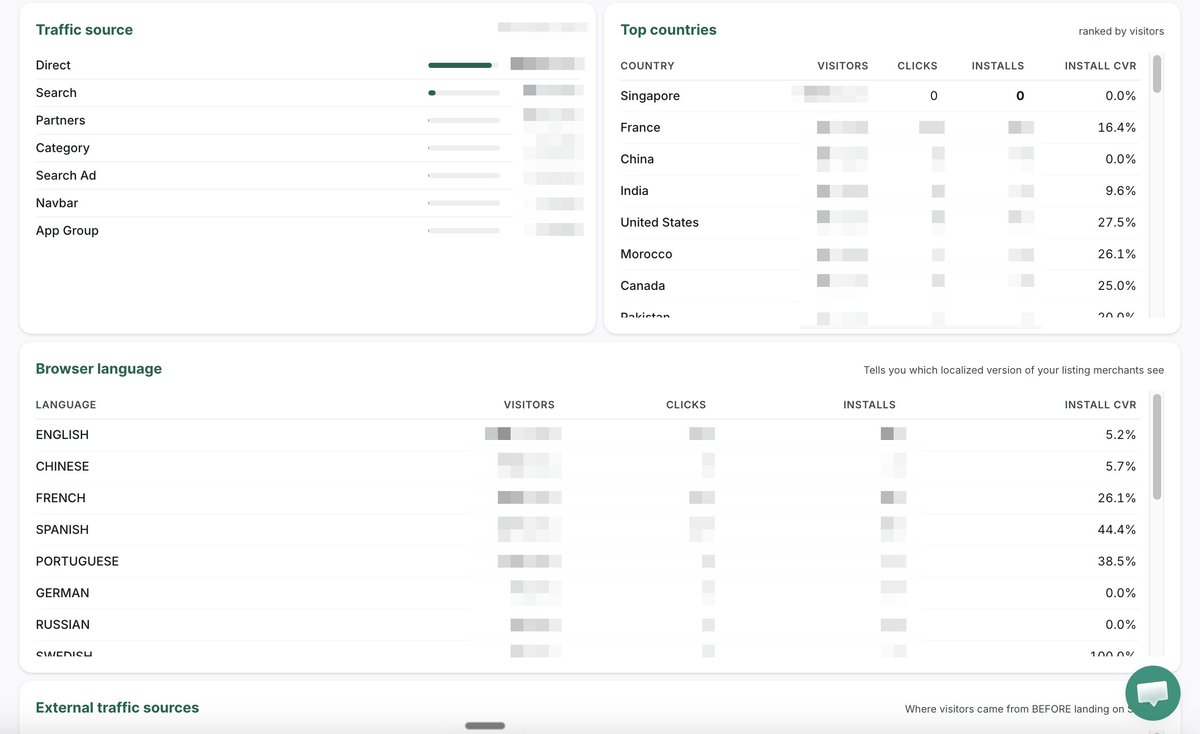Image resolution: width=1200 pixels, height=734 pixels.
Task: Click the Category traffic source progress bar
Action: [x=464, y=148]
